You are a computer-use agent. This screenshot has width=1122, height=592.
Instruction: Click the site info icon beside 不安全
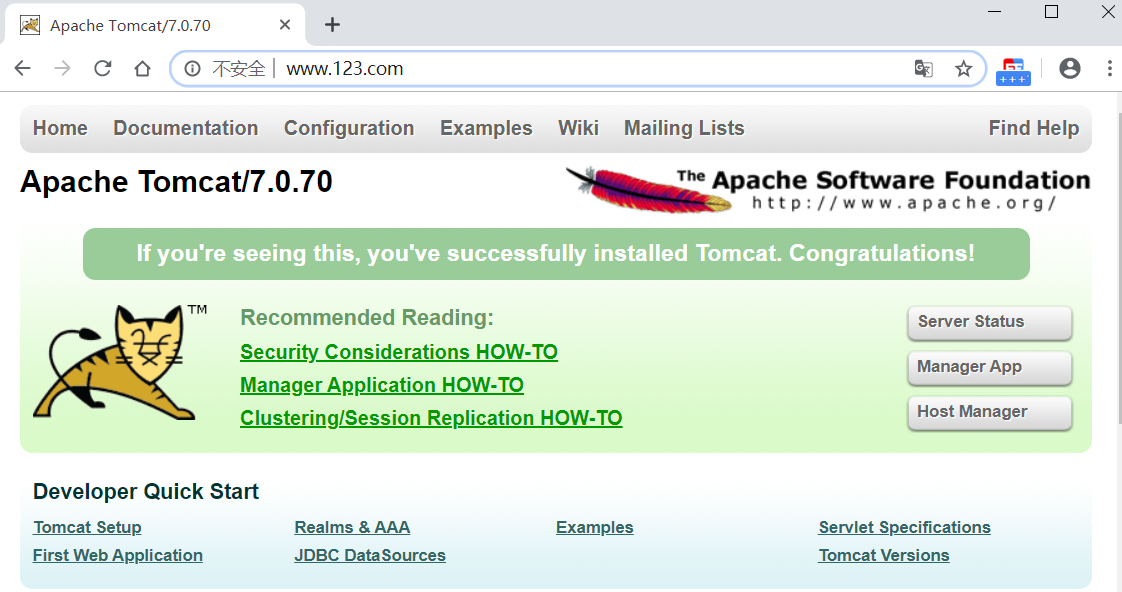point(192,69)
